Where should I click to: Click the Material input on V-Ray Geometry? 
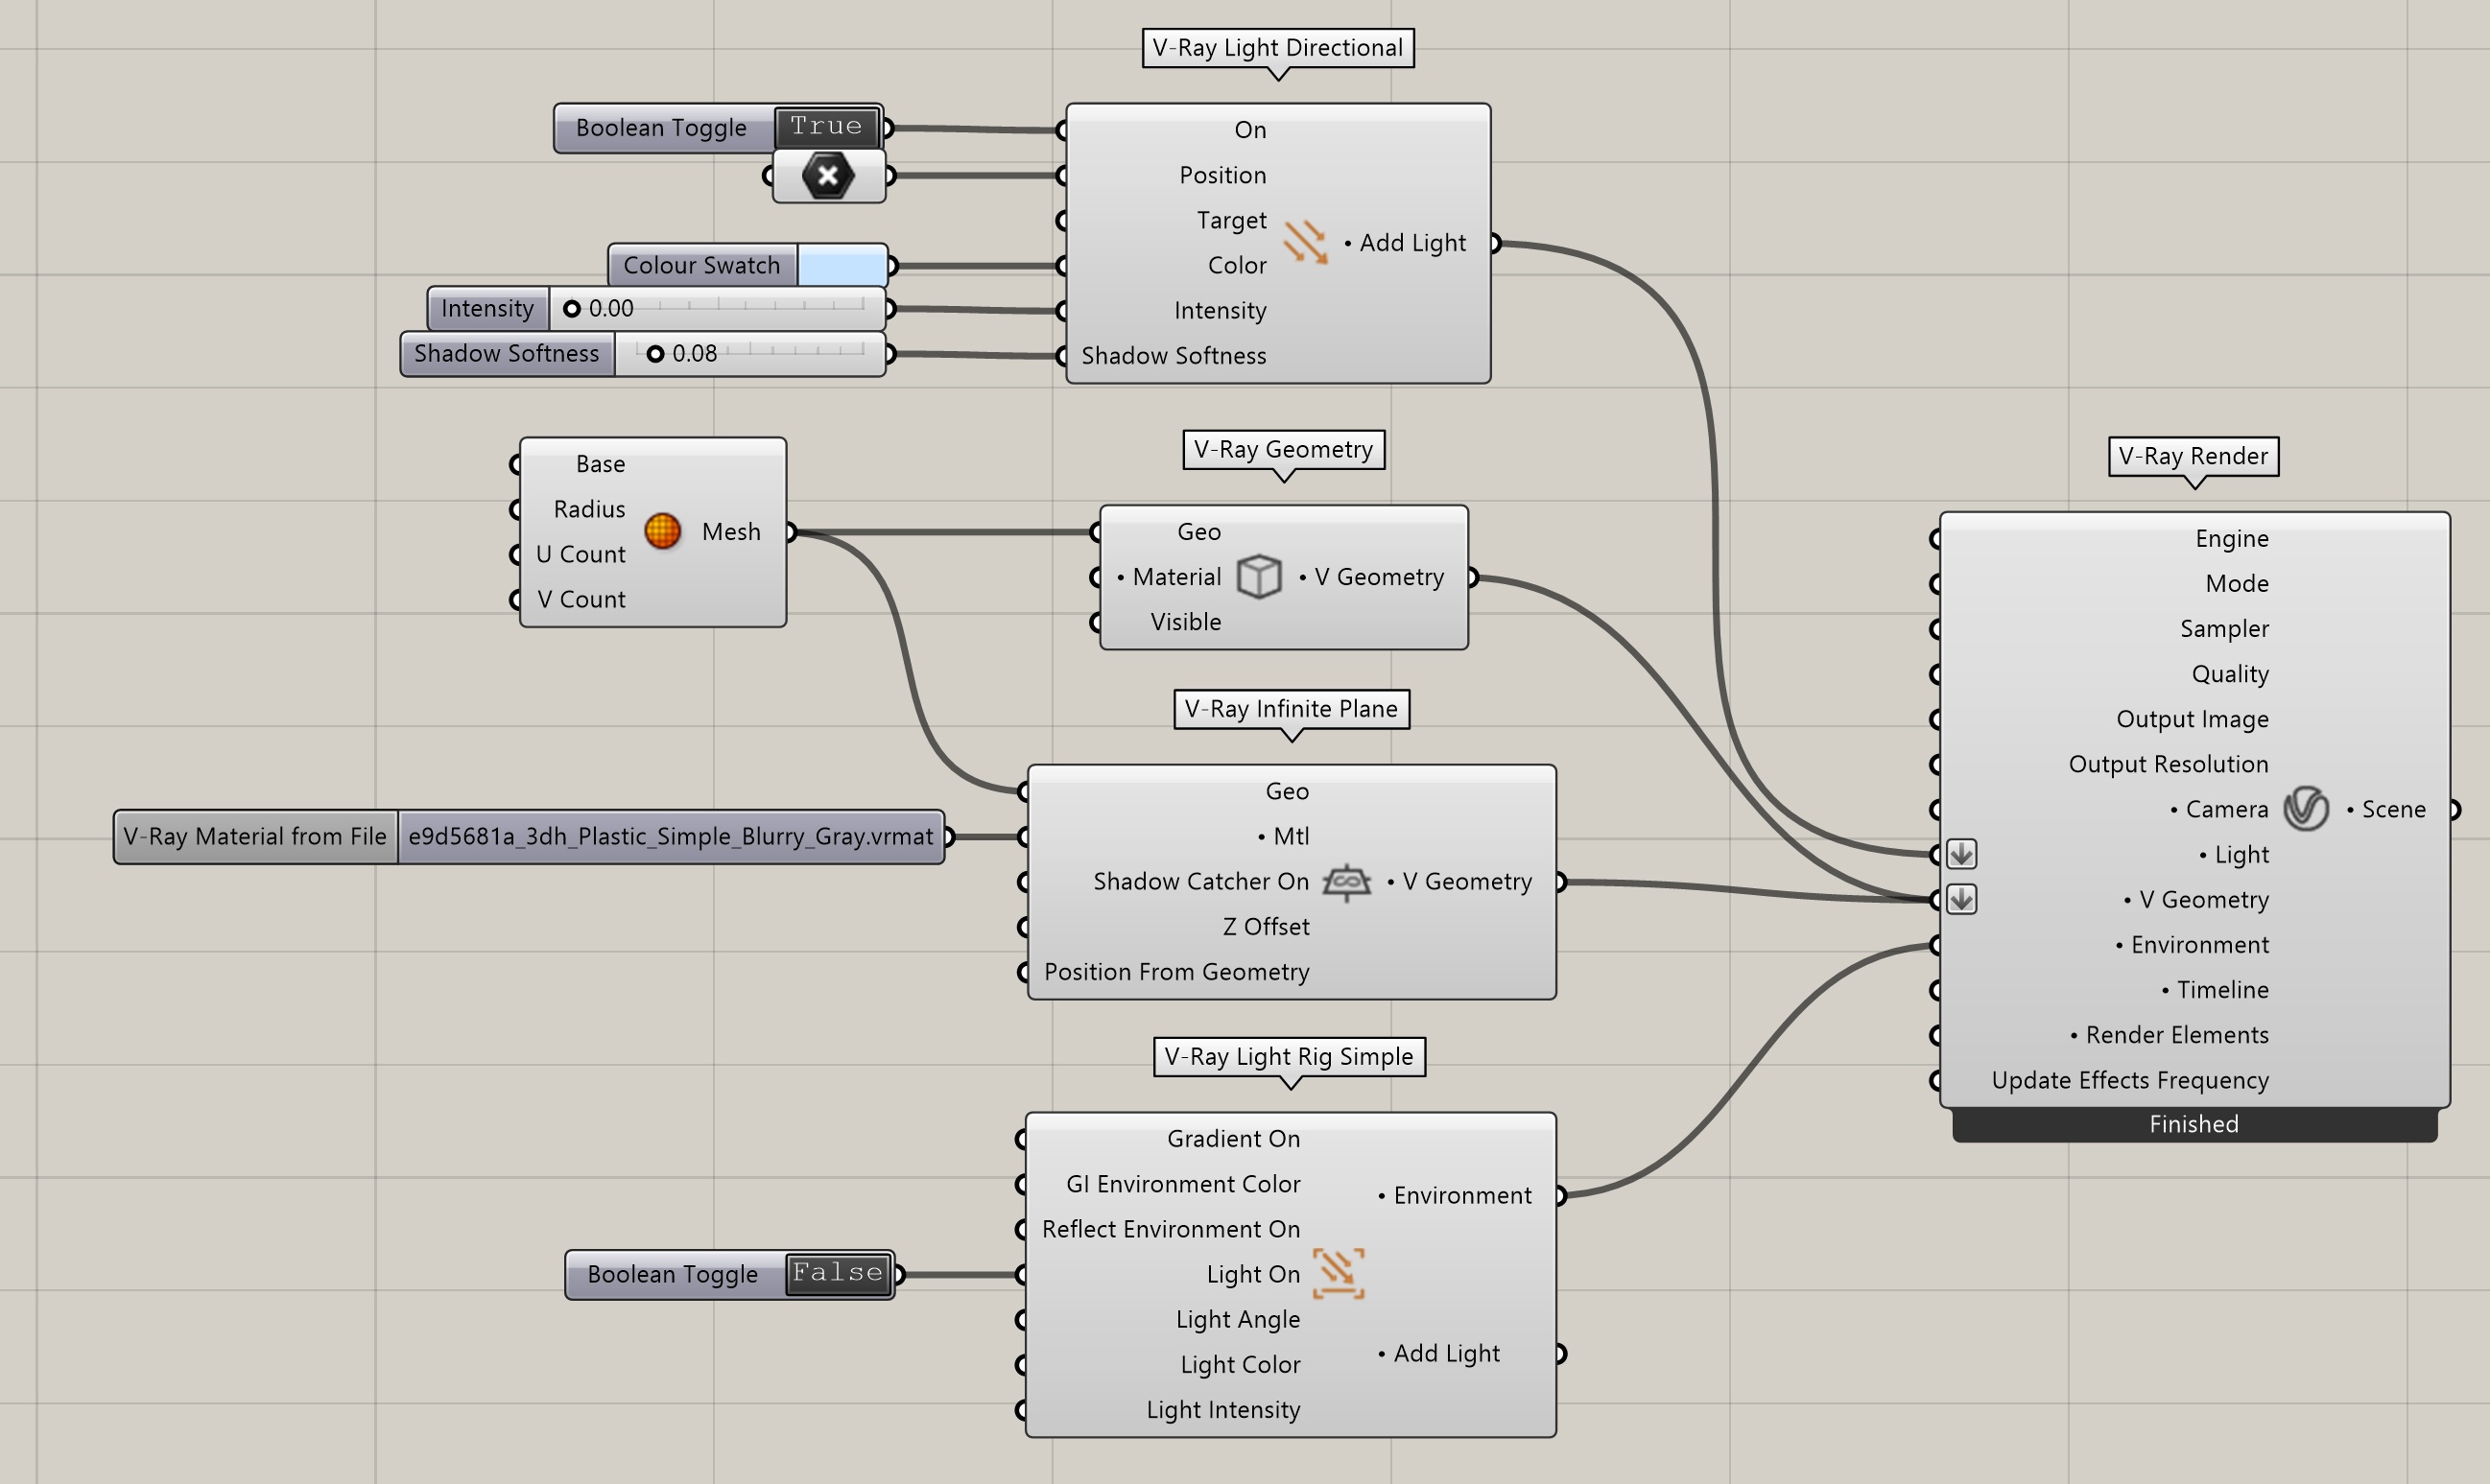pyautogui.click(x=1169, y=577)
